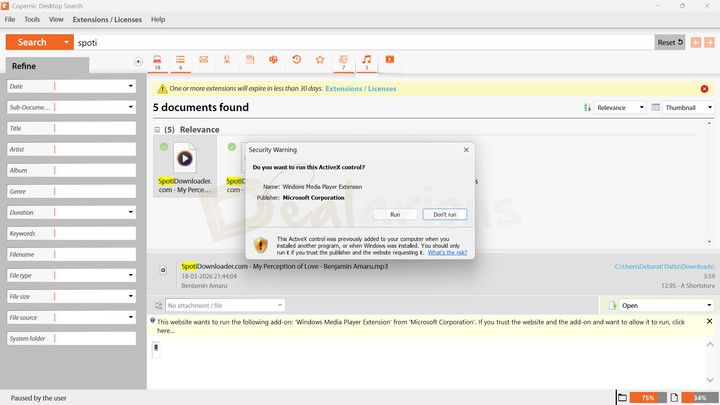Click the Title refine input field
This screenshot has height=405, width=720.
point(95,129)
